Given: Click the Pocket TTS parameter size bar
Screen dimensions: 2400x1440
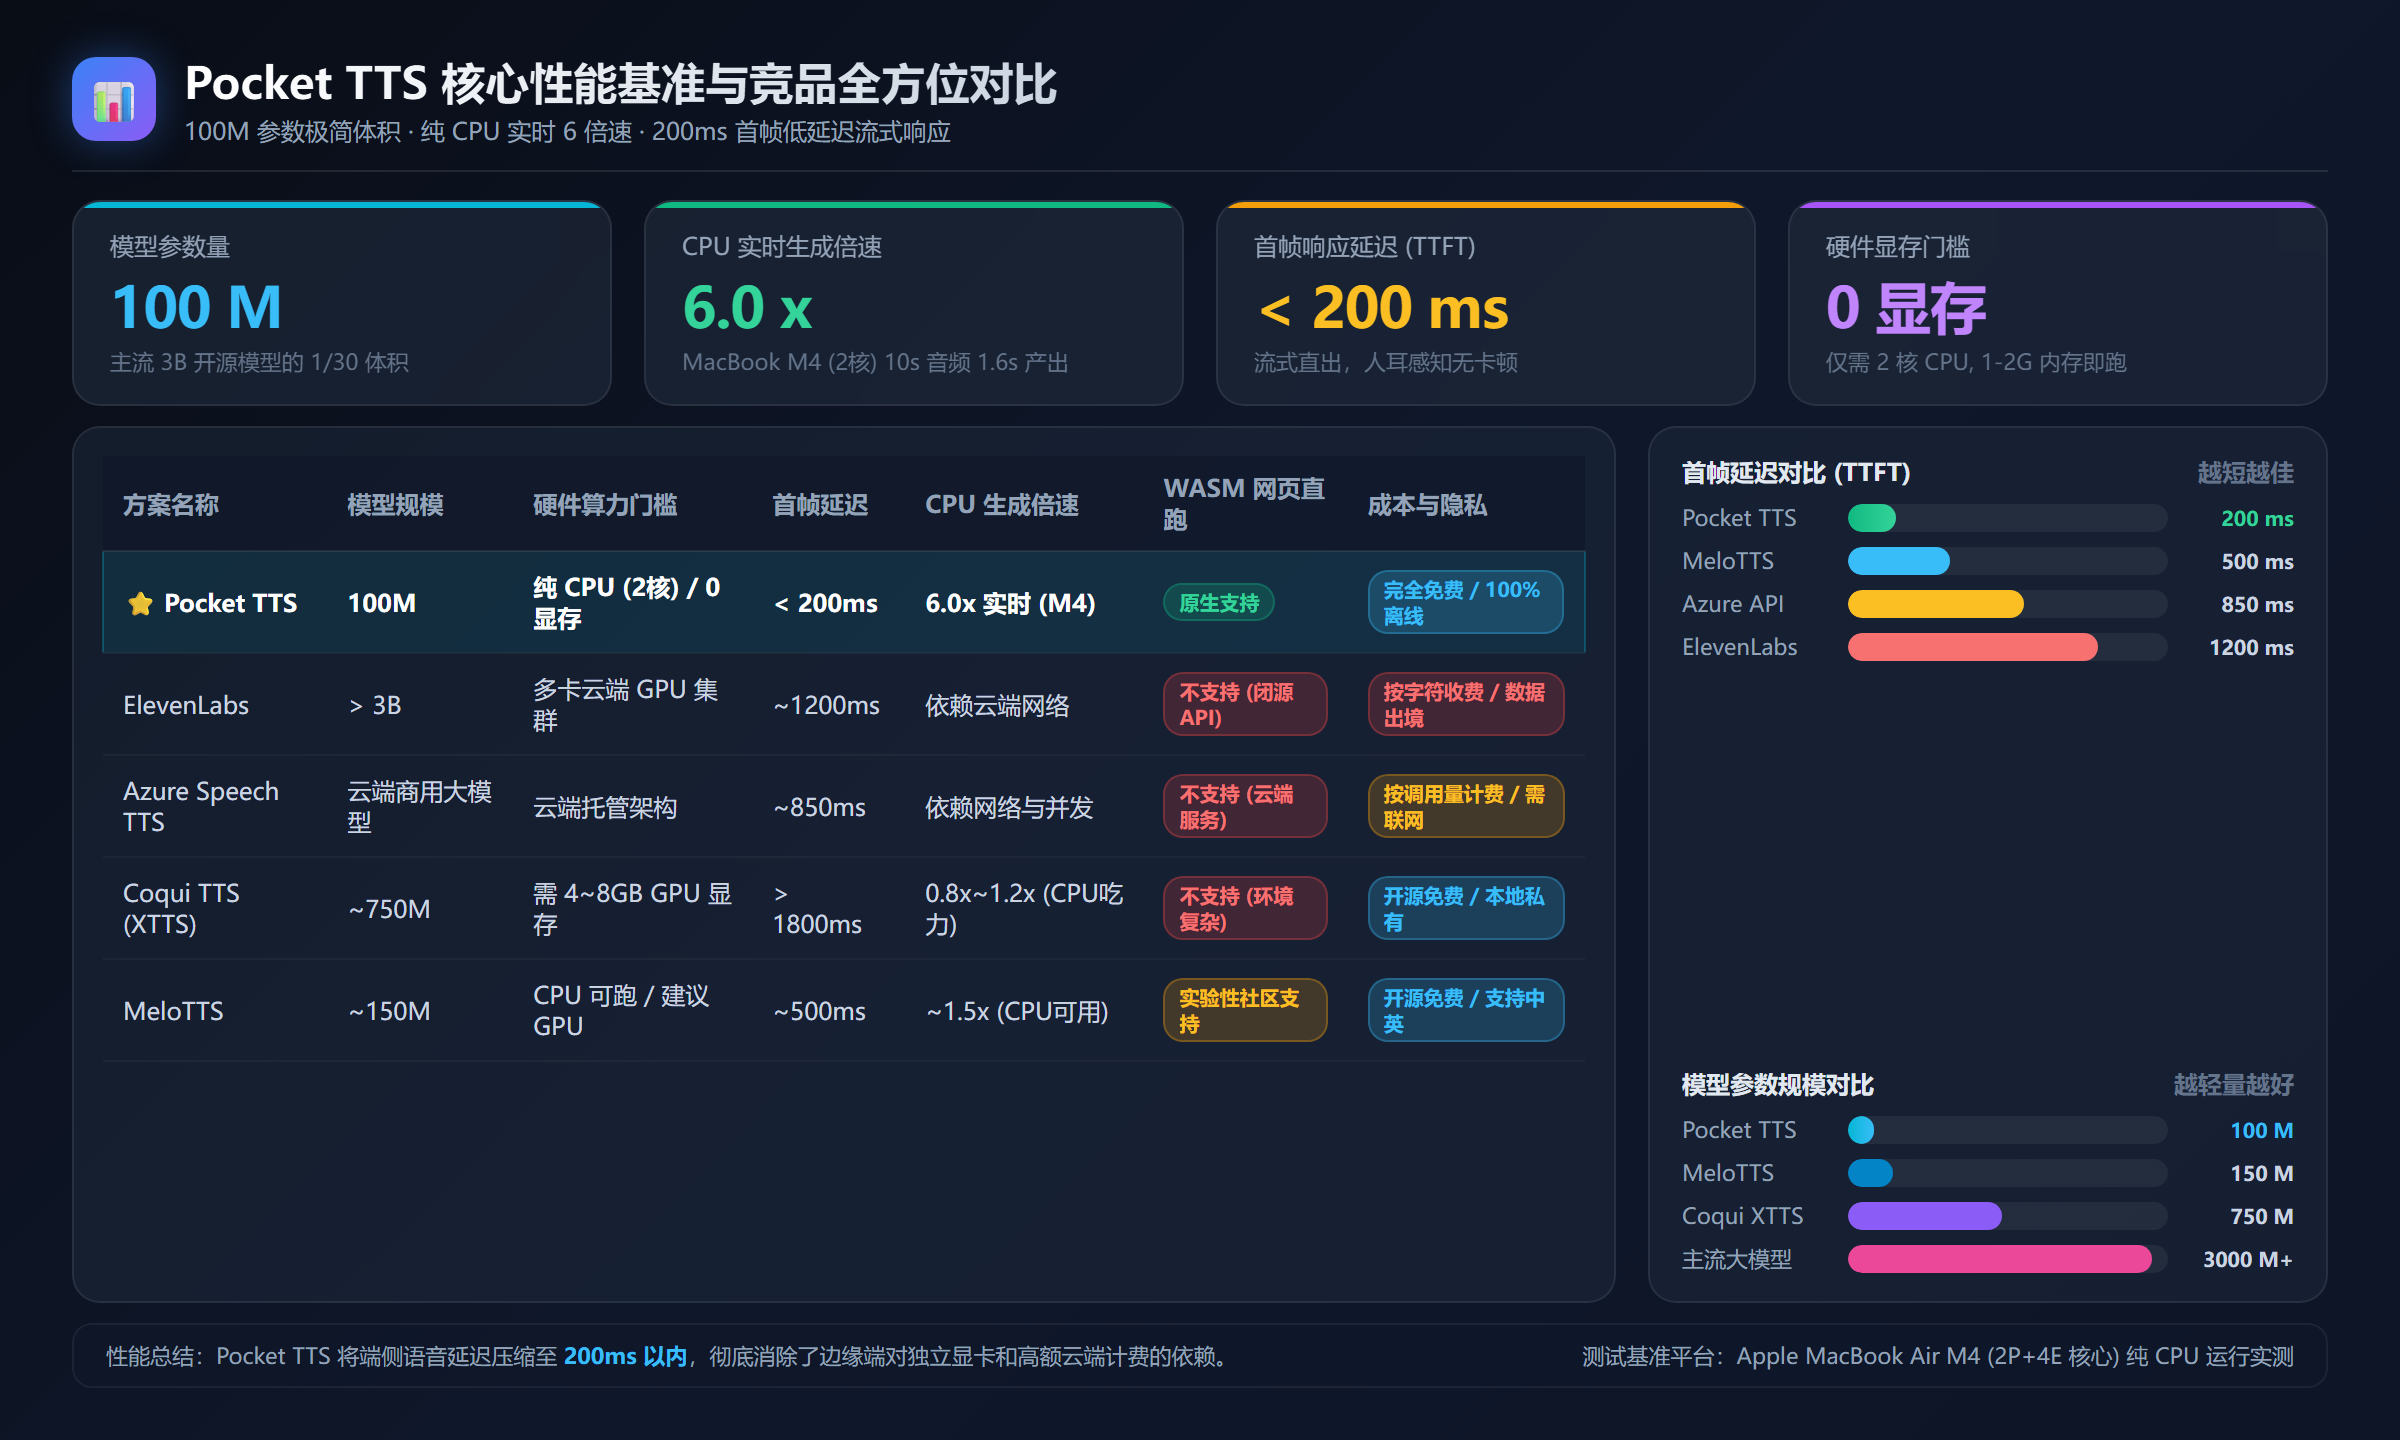Looking at the screenshot, I should 1861,1130.
